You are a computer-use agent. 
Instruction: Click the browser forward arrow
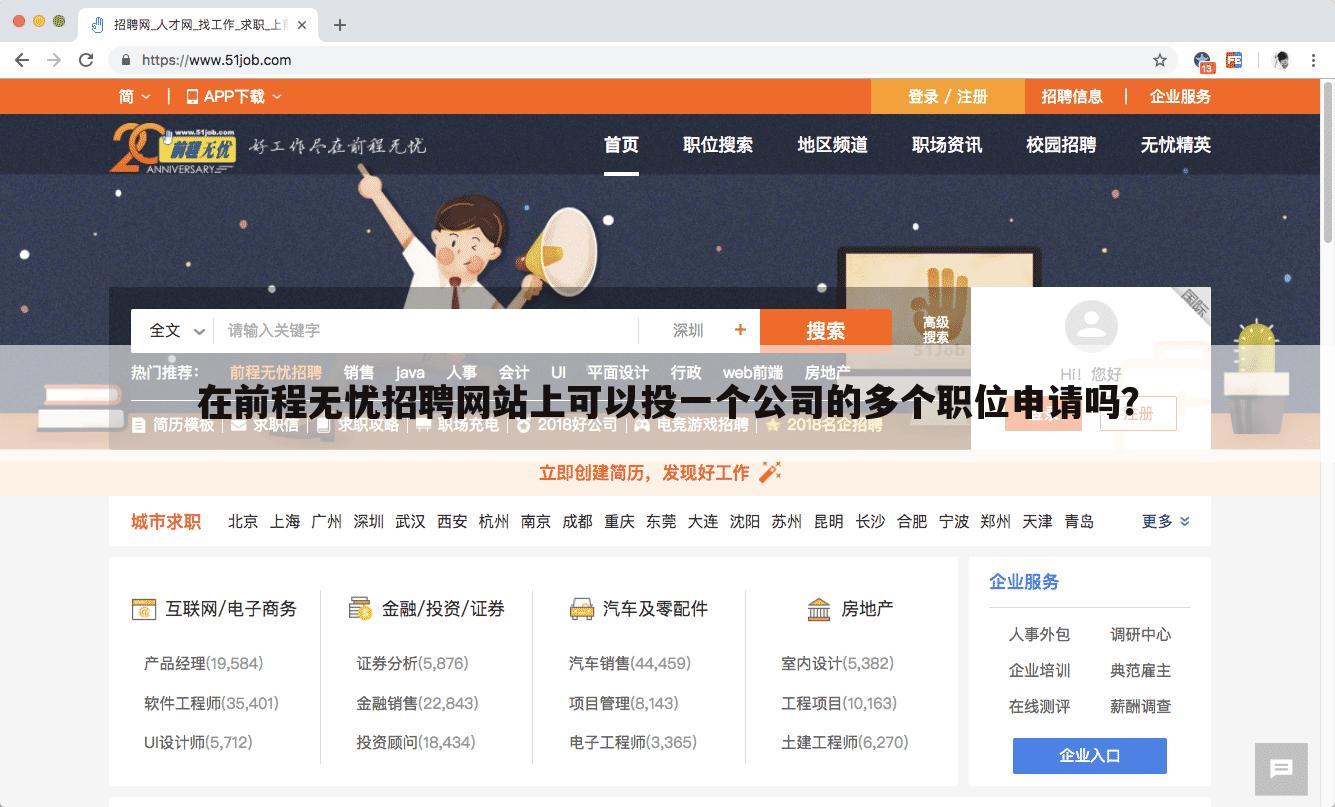pos(54,60)
